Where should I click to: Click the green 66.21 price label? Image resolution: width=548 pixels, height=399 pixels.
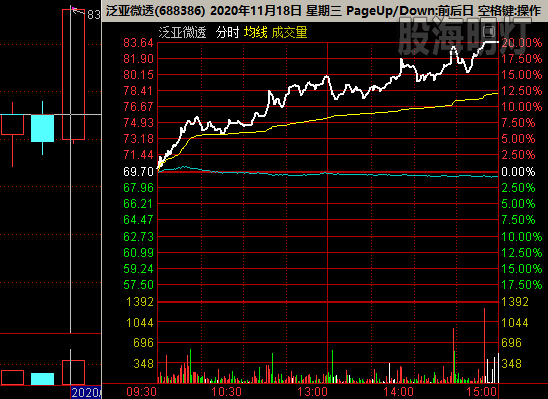pyautogui.click(x=138, y=204)
